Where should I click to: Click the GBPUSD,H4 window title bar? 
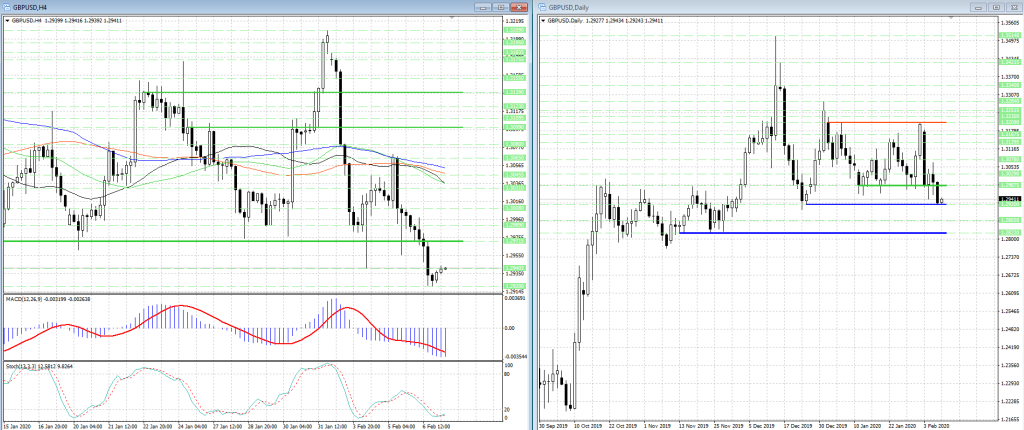[x=250, y=8]
